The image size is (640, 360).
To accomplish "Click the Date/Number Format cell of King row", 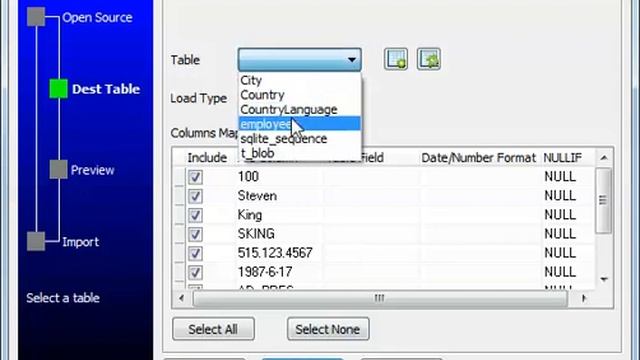I will [x=480, y=215].
